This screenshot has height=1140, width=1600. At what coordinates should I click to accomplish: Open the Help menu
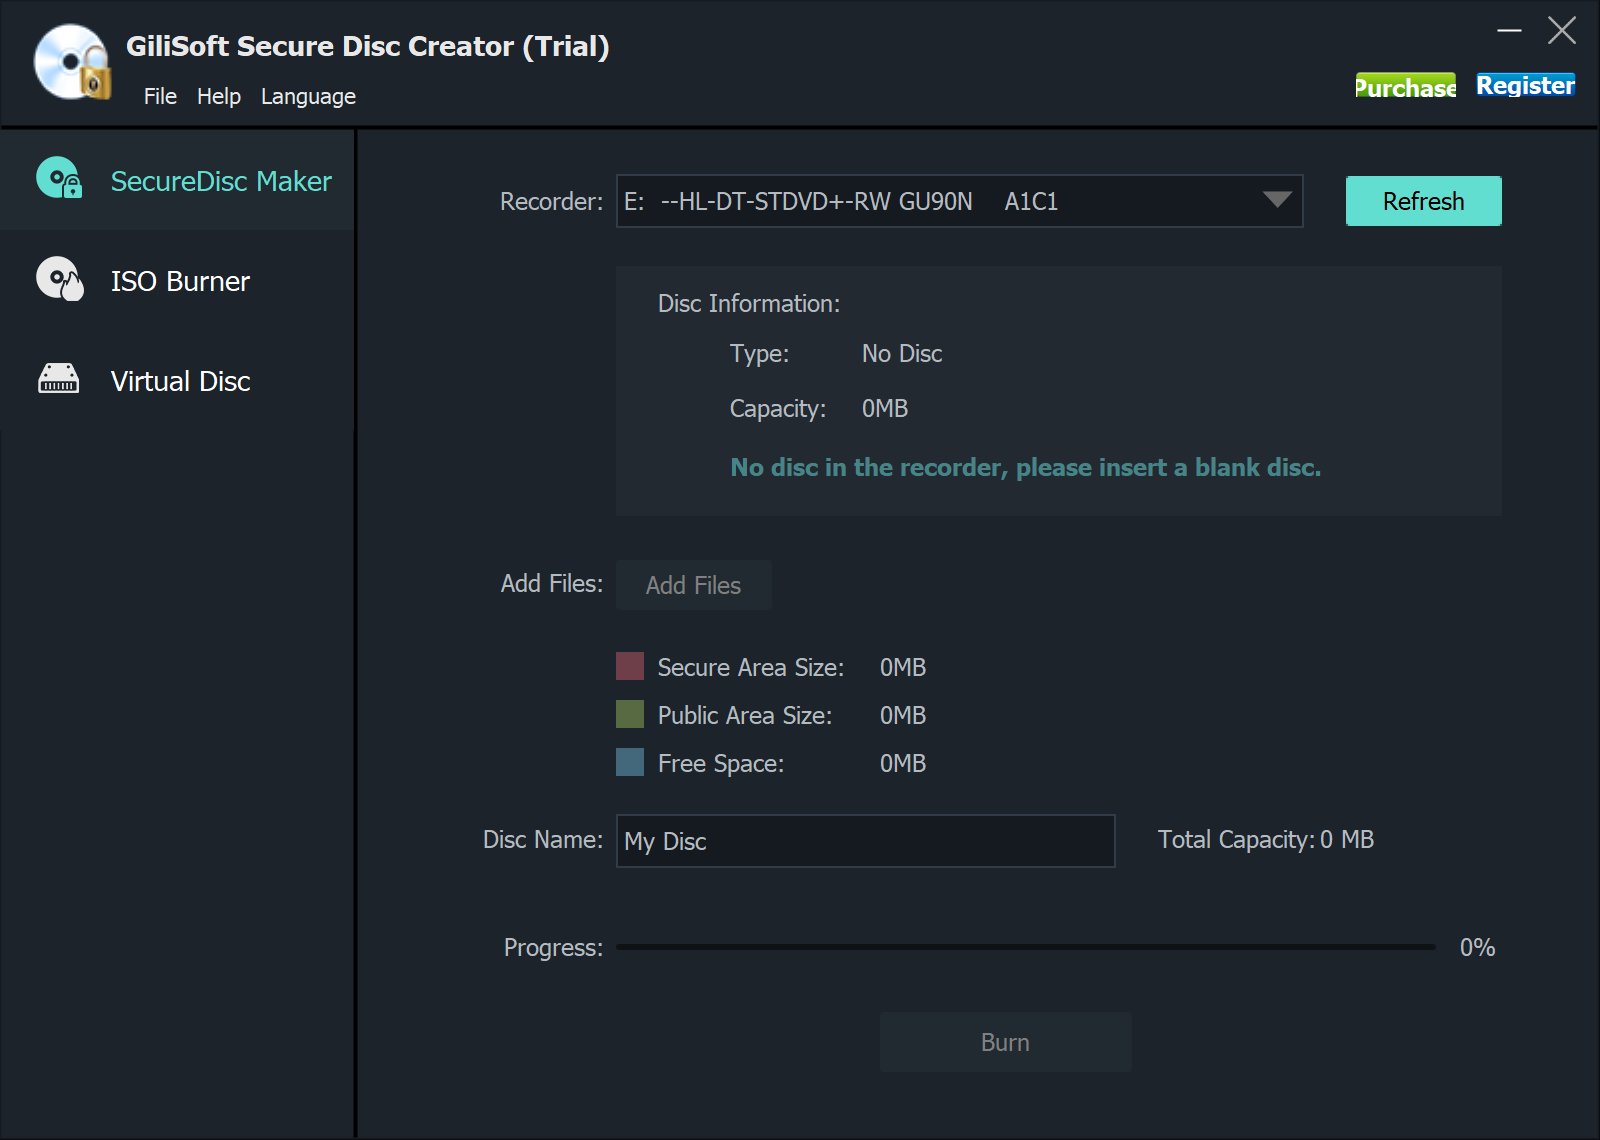[x=218, y=96]
